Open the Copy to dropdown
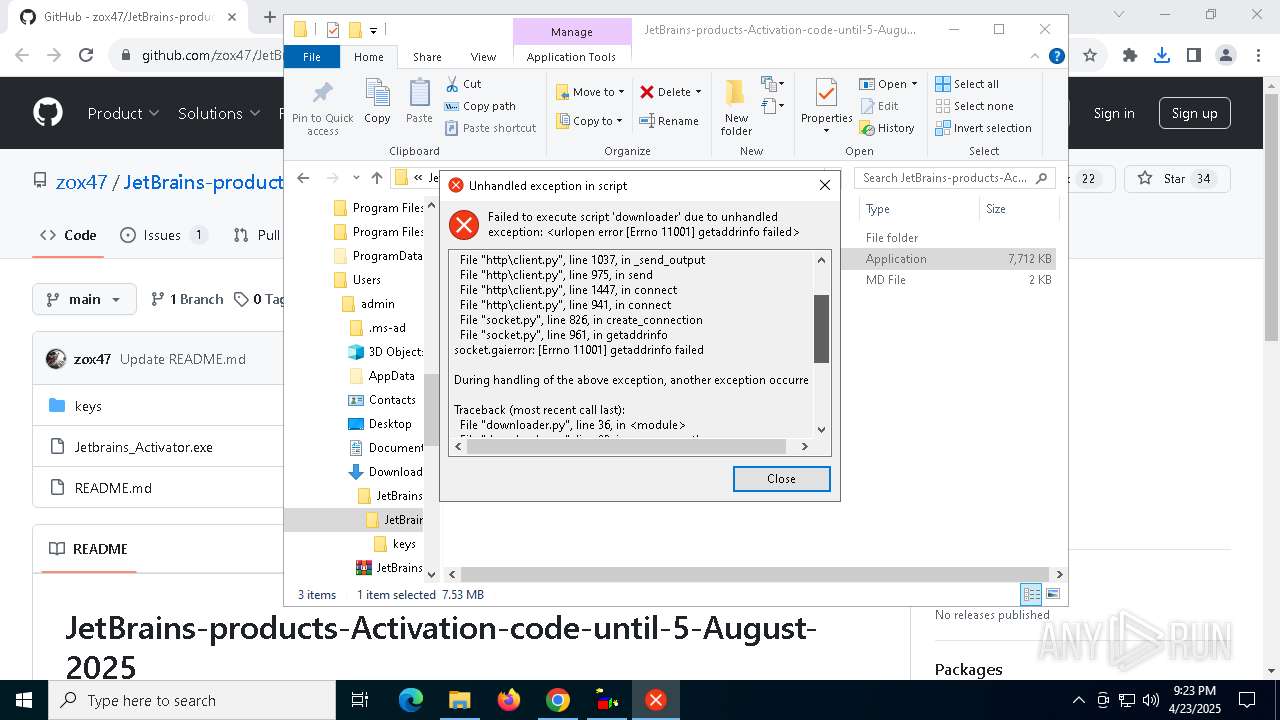This screenshot has width=1280, height=720. tap(589, 121)
